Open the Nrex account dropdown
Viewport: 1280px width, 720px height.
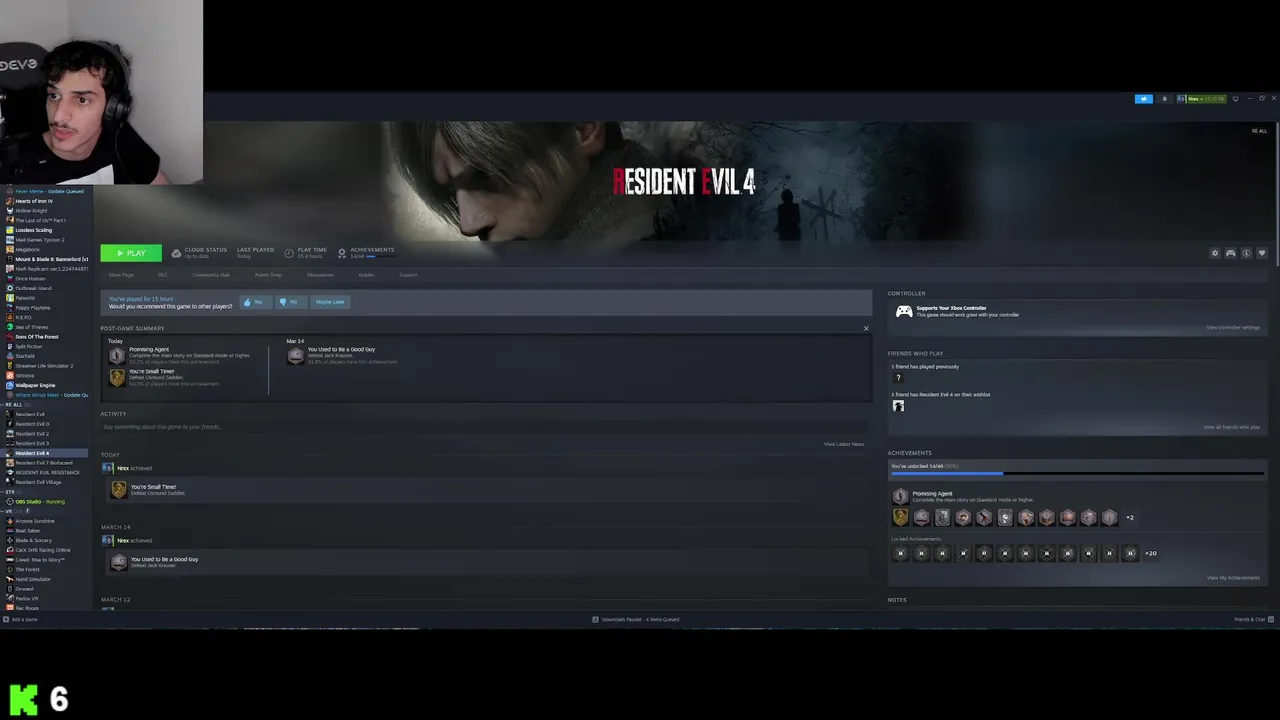[1201, 99]
